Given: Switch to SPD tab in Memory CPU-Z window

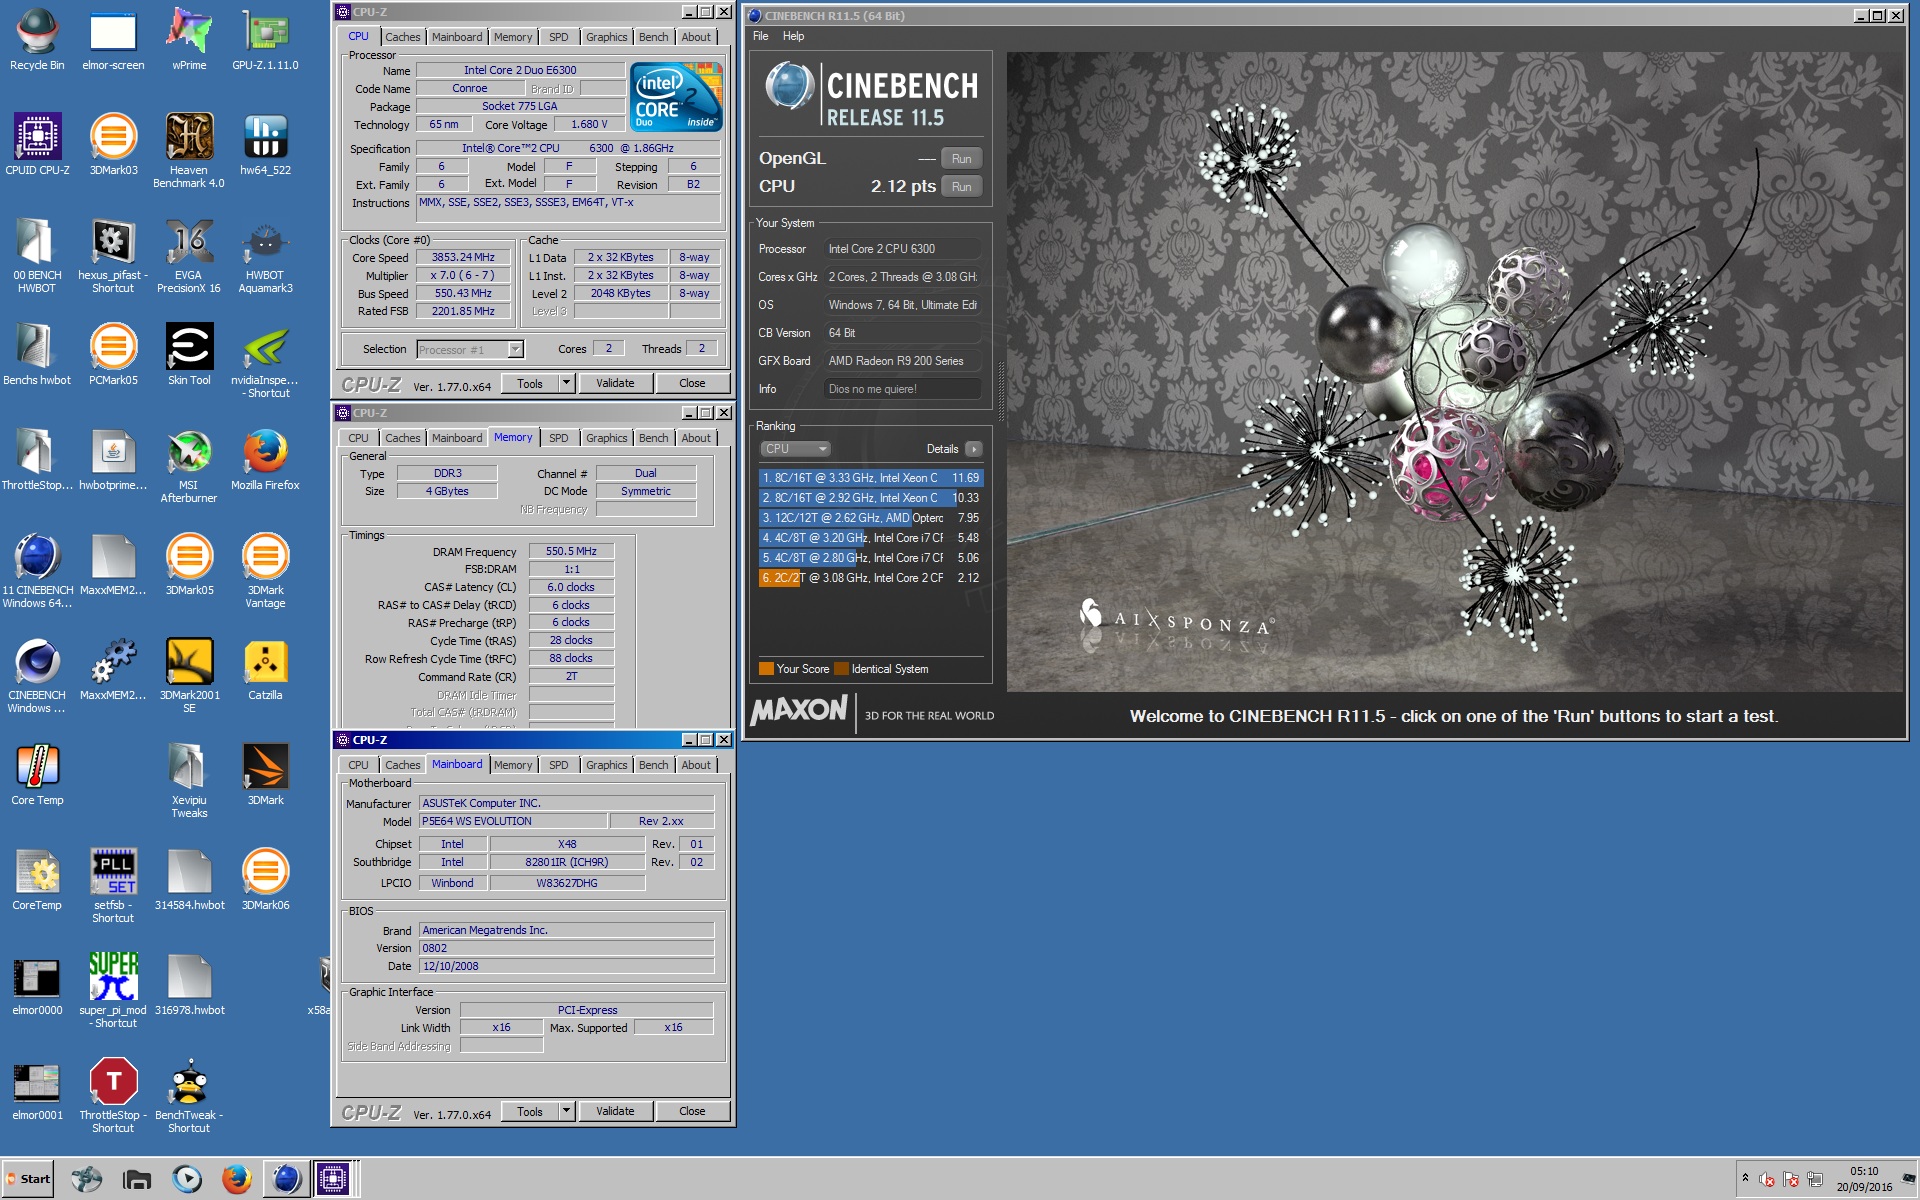Looking at the screenshot, I should (x=559, y=438).
